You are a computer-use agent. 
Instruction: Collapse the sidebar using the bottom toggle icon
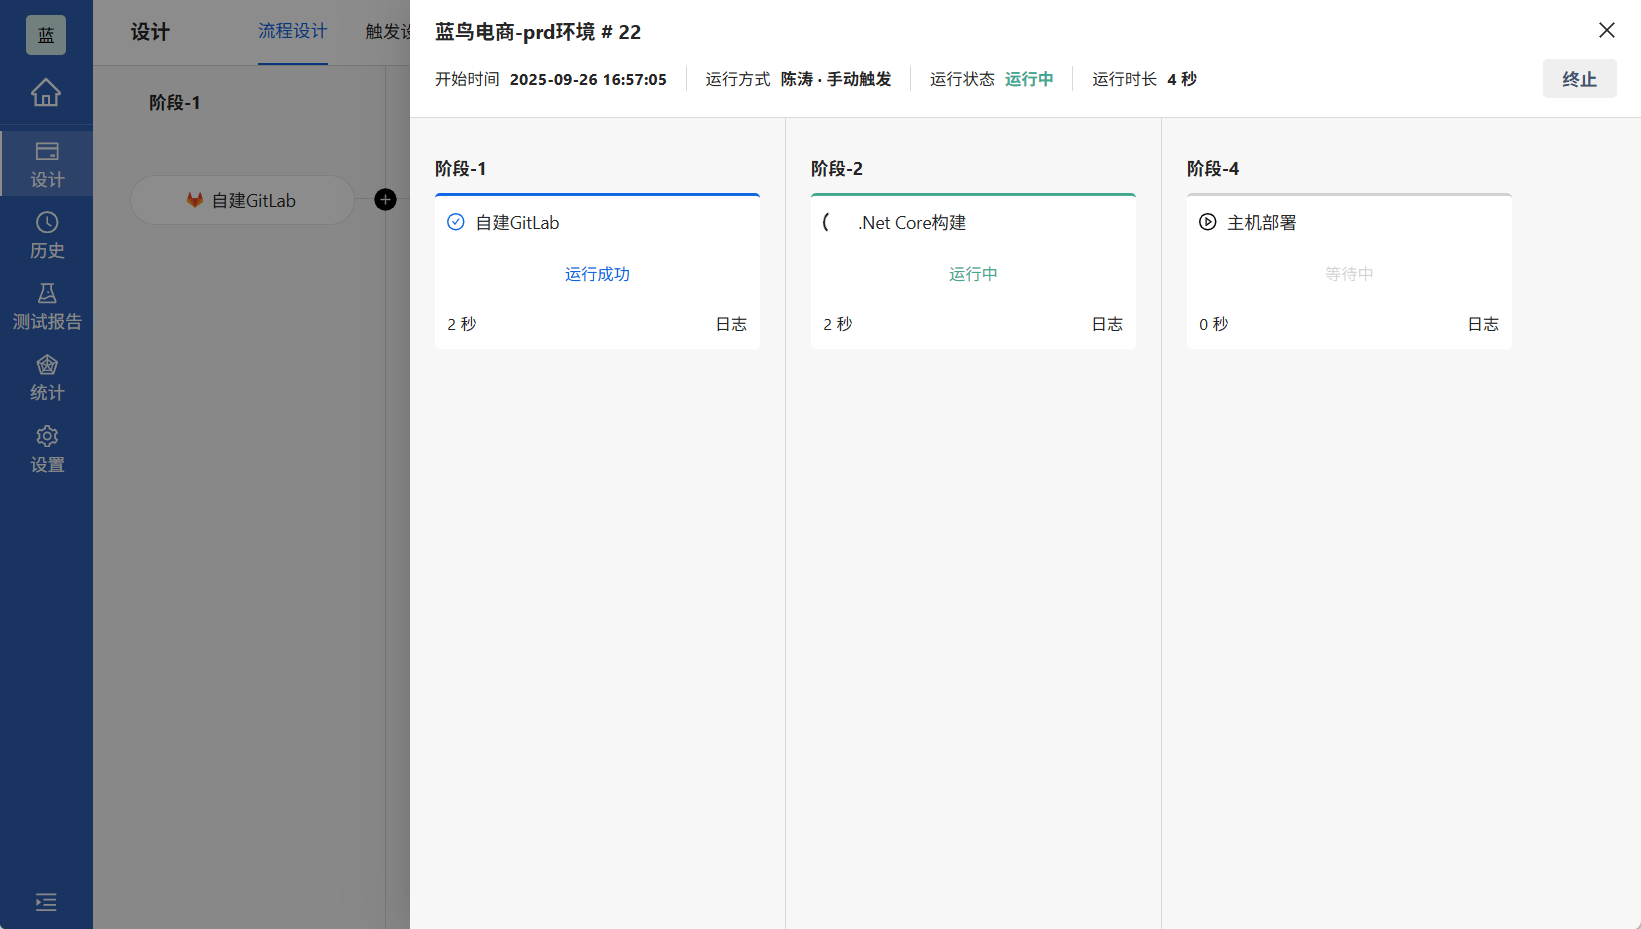46,902
